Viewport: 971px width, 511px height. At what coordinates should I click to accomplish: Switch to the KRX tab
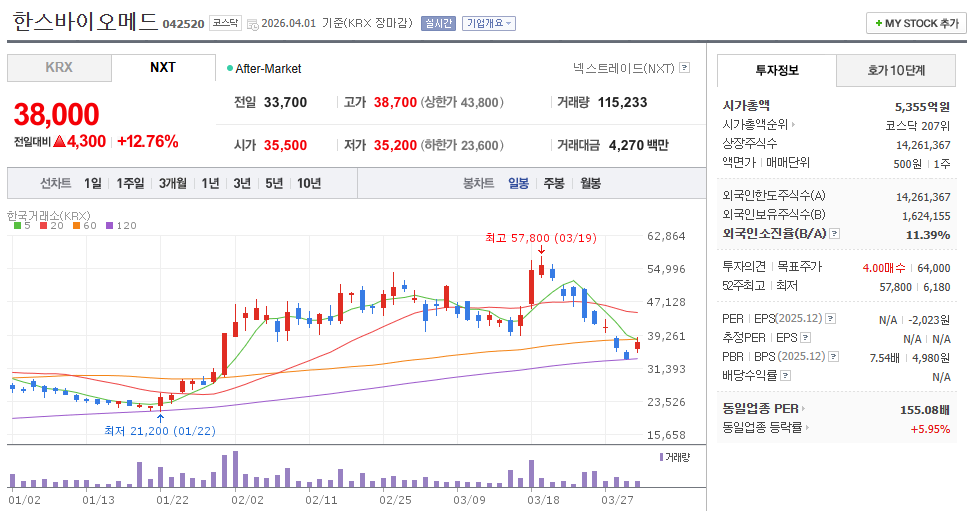[x=59, y=68]
